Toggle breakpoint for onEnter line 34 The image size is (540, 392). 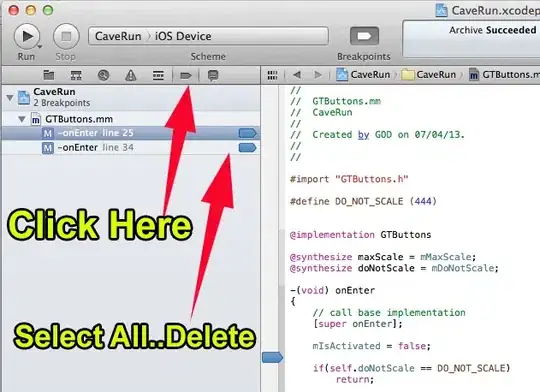(x=248, y=148)
